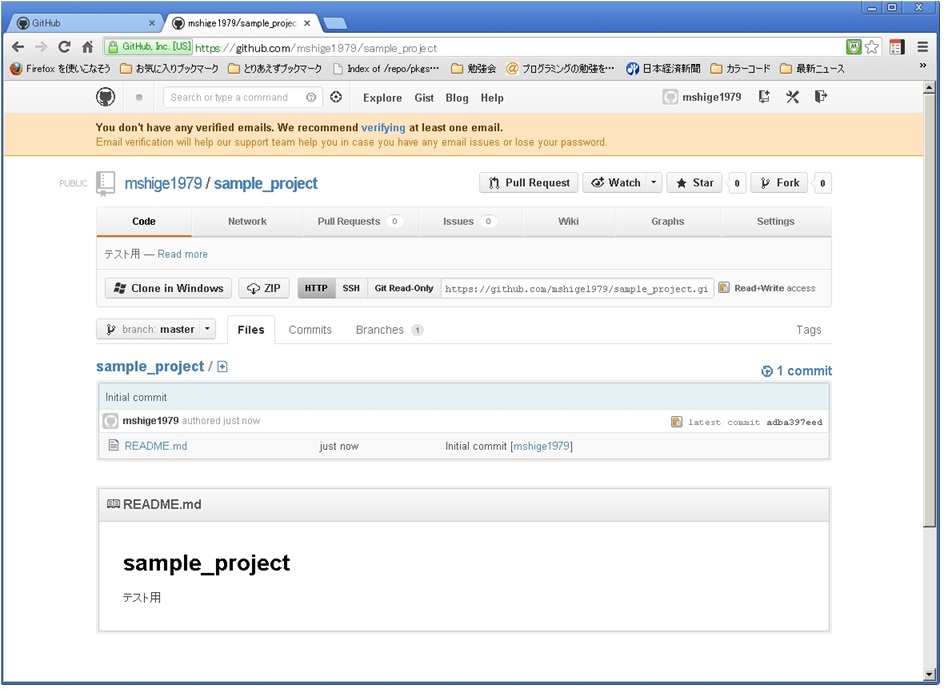Click commit author avatar beside mshige1979
946x689 pixels.
(x=110, y=421)
